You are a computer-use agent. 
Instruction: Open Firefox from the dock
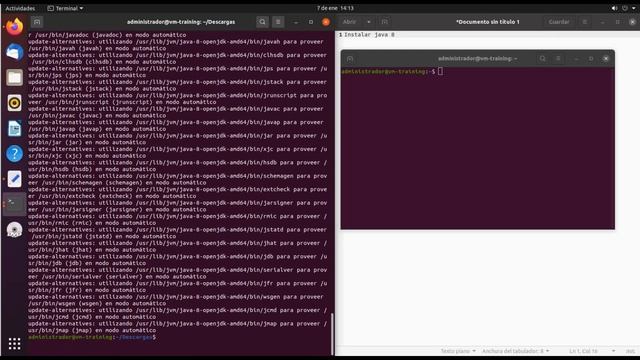point(15,27)
